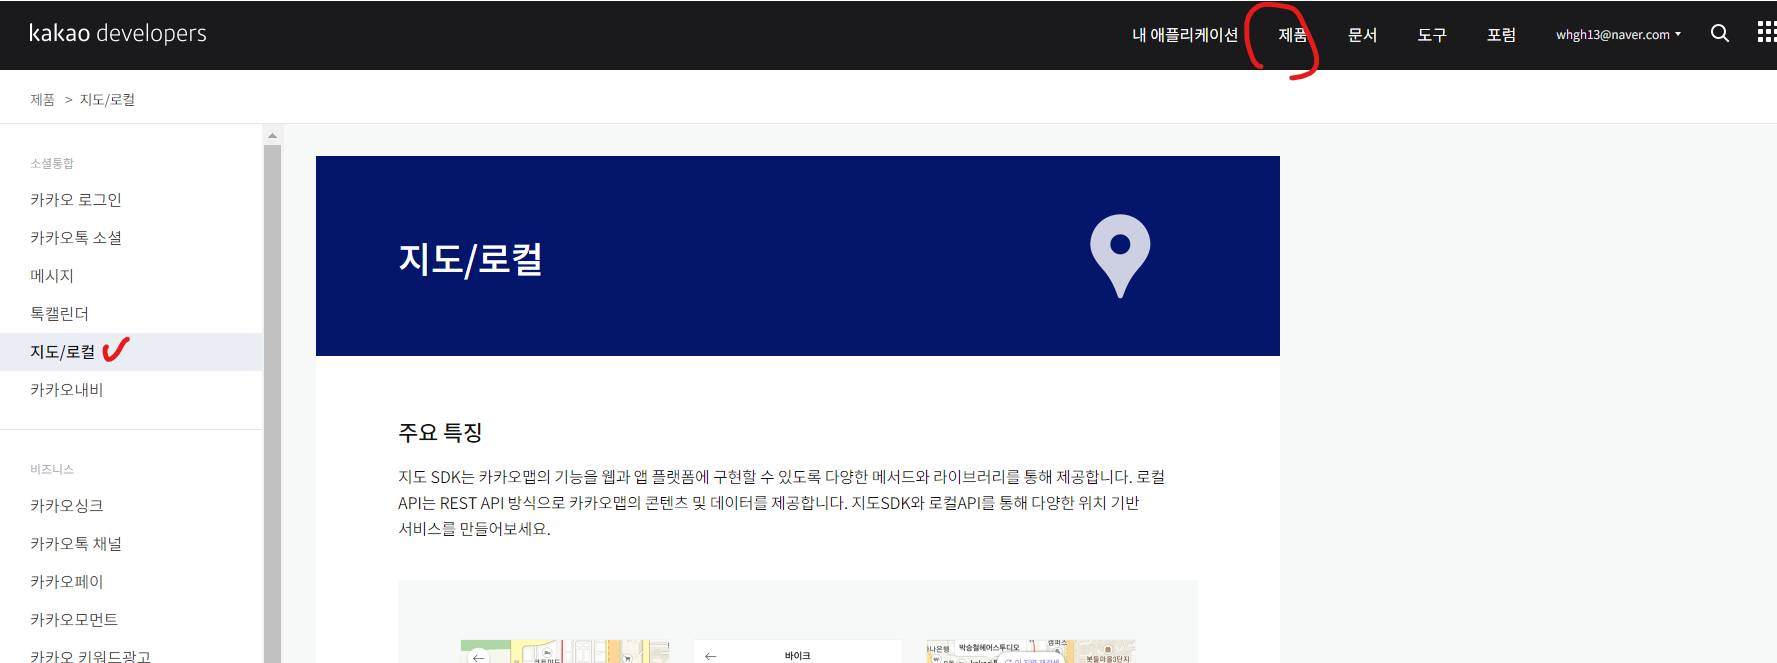Open the search magnifier icon

pyautogui.click(x=1720, y=33)
